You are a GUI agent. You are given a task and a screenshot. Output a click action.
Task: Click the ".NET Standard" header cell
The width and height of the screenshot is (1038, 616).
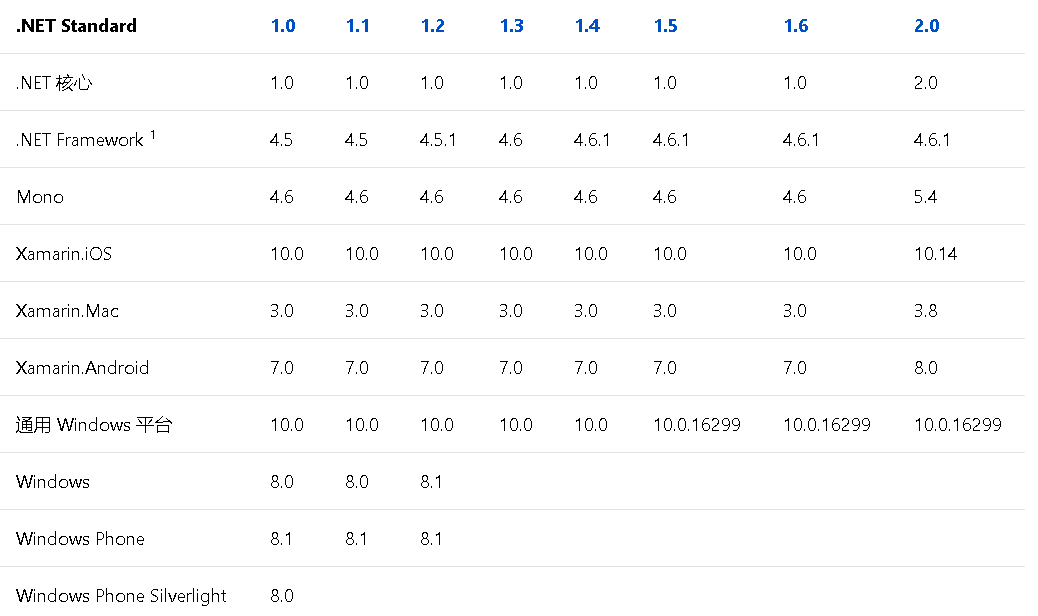tap(77, 26)
